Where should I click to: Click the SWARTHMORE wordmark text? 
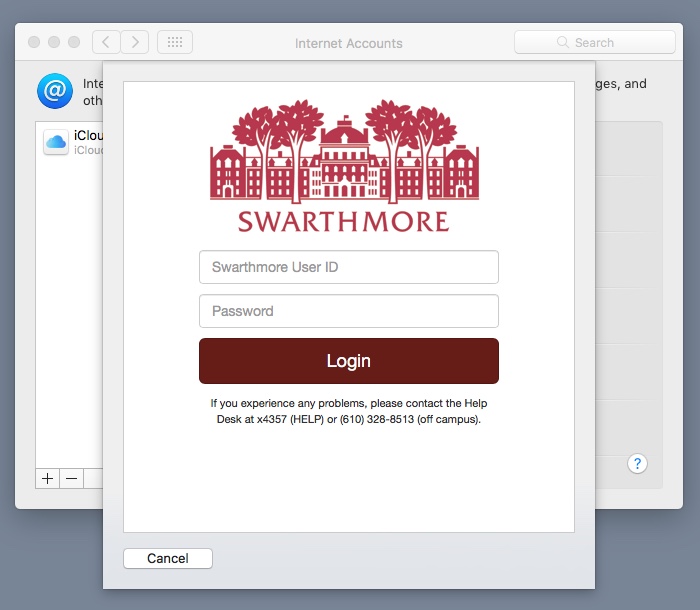coord(344,221)
